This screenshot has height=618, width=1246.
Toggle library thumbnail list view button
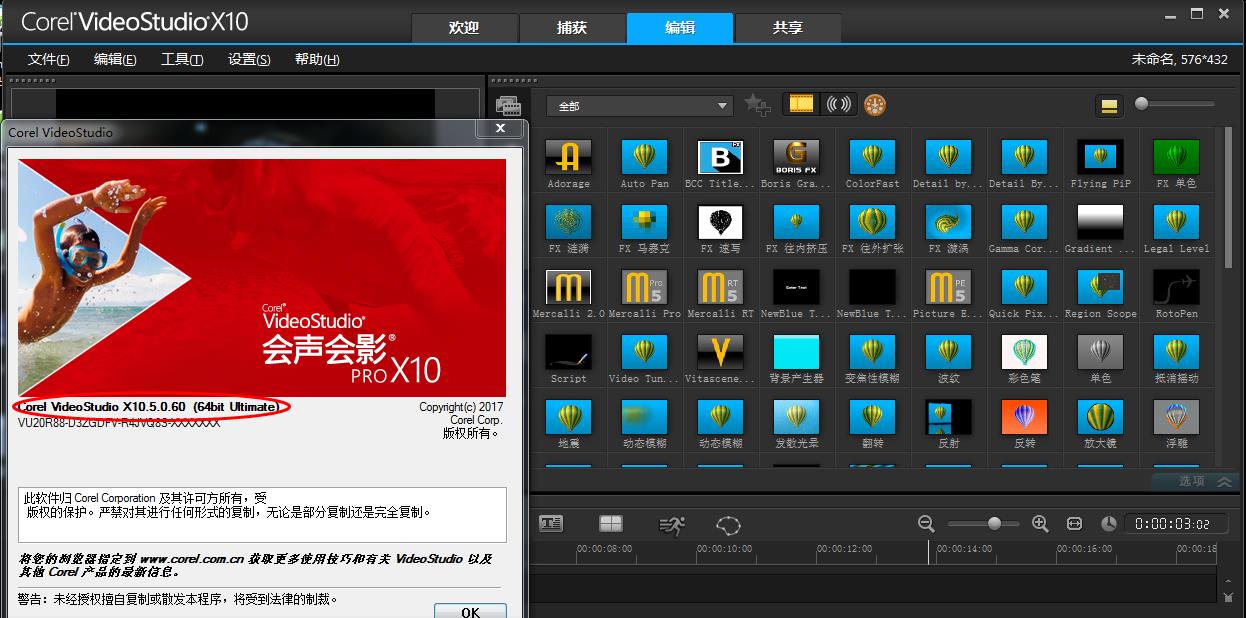pos(1108,106)
